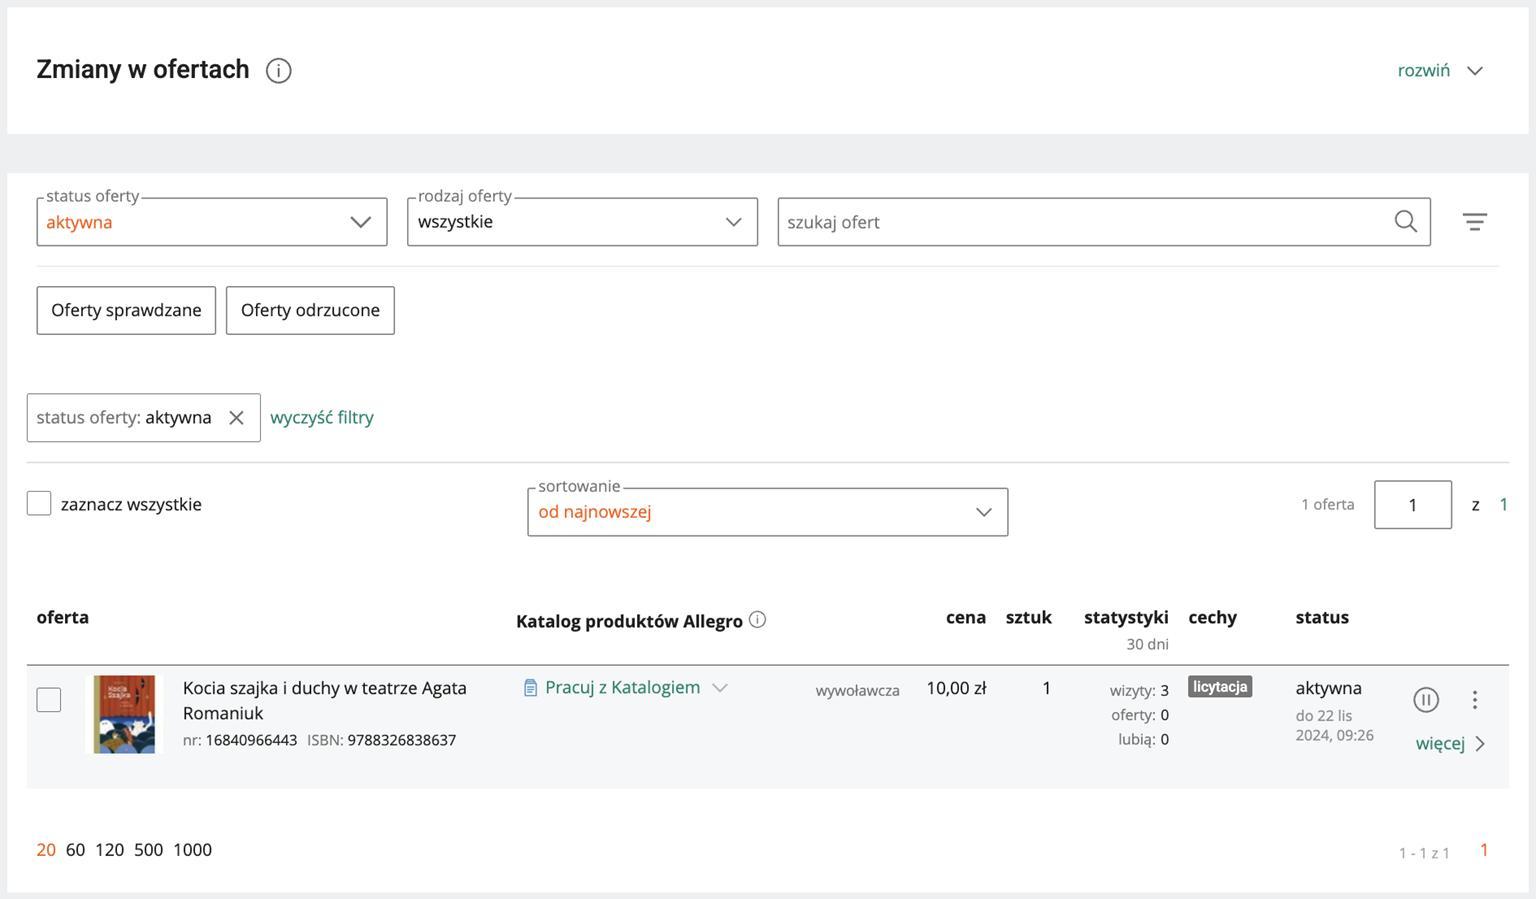Viewport: 1536px width, 899px height.
Task: Open the status oferty dropdown
Action: 212,222
